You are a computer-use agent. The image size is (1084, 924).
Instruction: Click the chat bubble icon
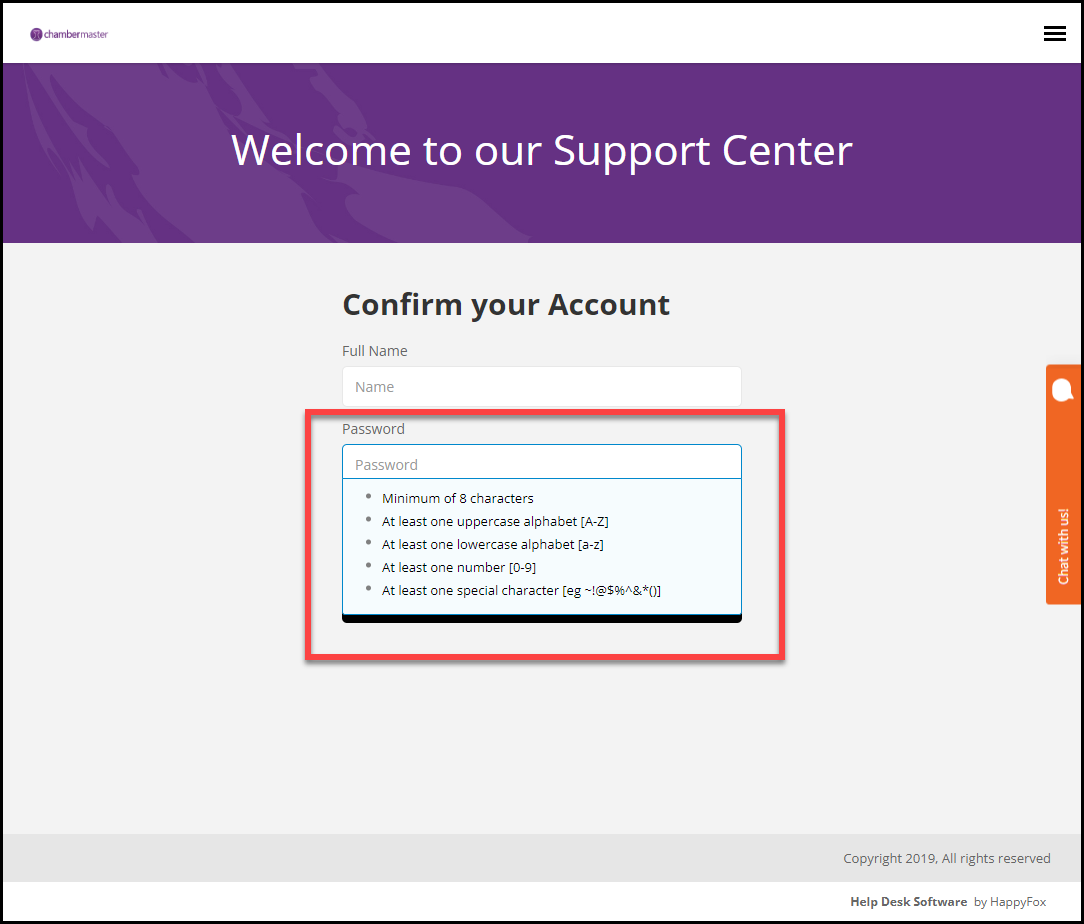point(1063,390)
